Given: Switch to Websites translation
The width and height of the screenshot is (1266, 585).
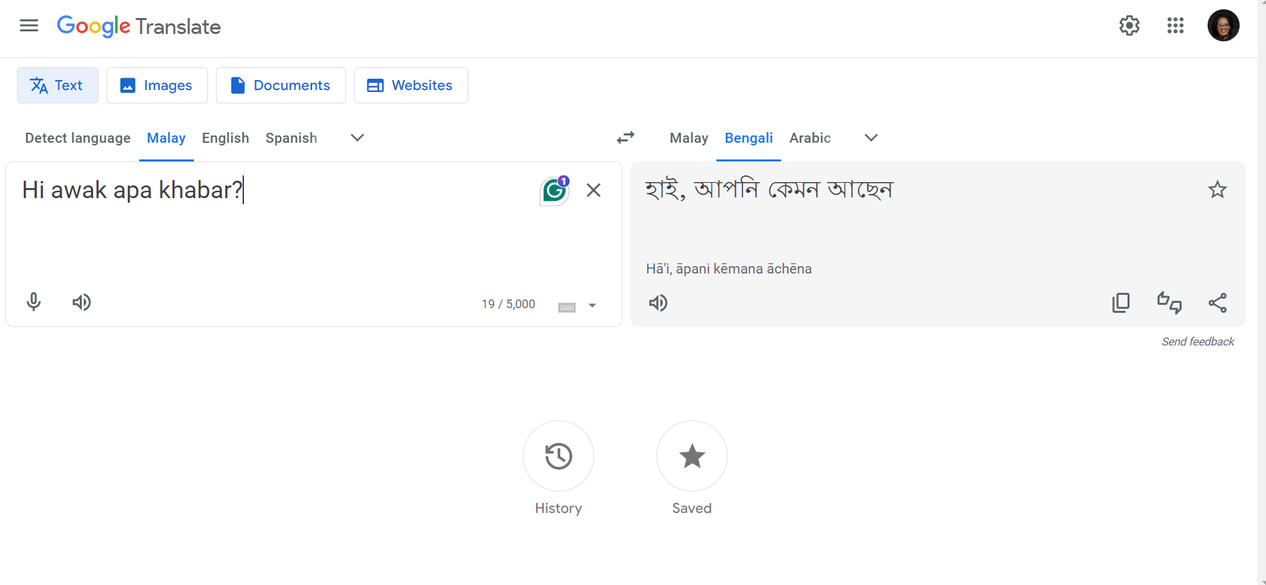Looking at the screenshot, I should [411, 85].
